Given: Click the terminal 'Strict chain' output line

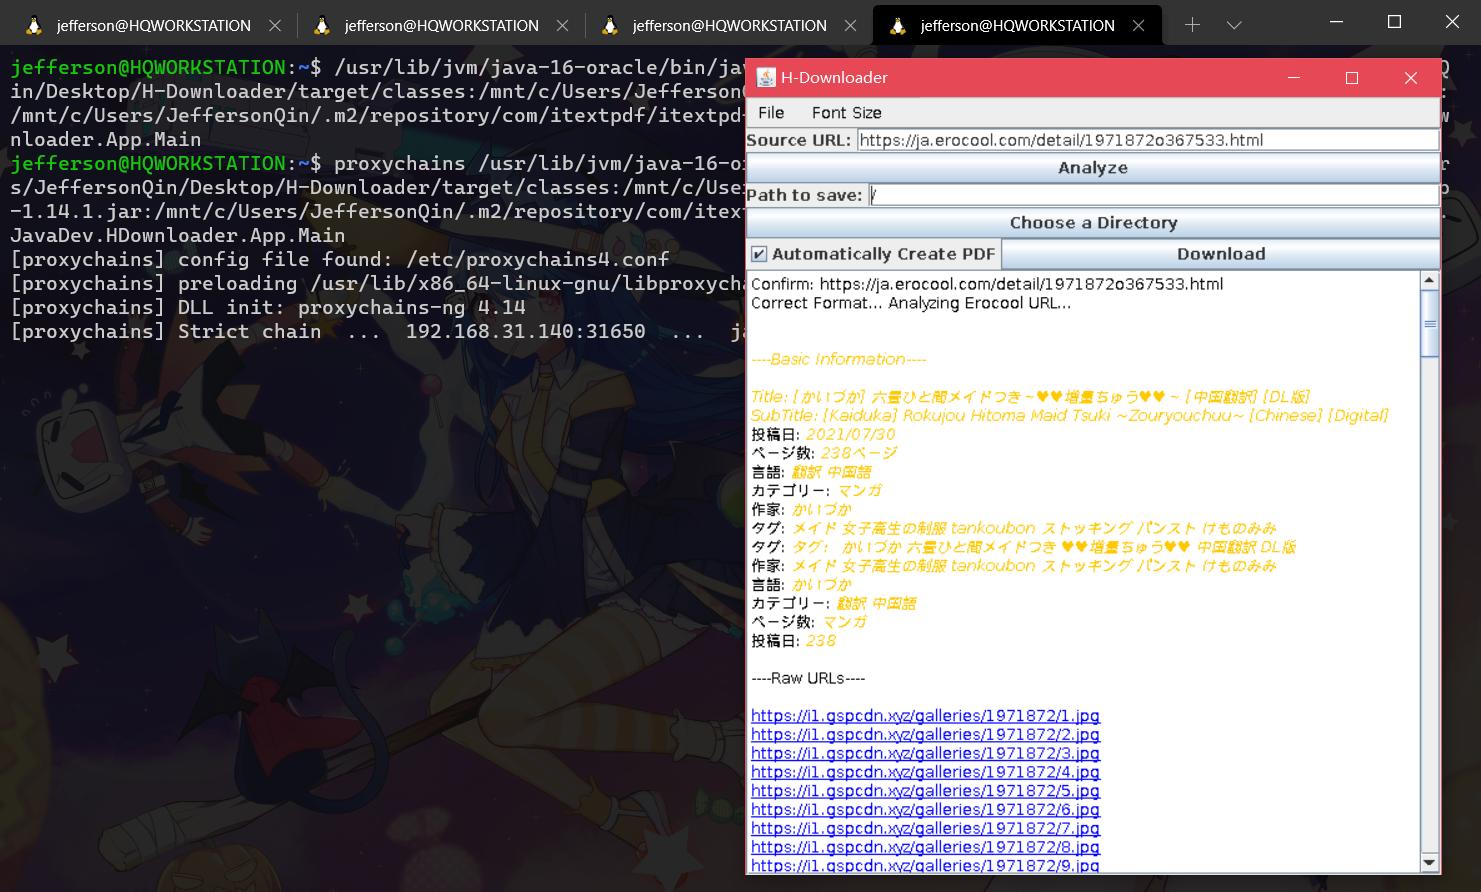Looking at the screenshot, I should pyautogui.click(x=376, y=331).
